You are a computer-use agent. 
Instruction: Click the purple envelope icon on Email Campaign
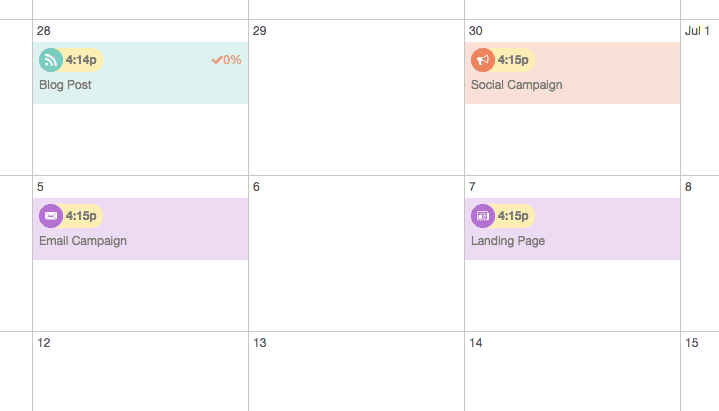click(x=51, y=216)
